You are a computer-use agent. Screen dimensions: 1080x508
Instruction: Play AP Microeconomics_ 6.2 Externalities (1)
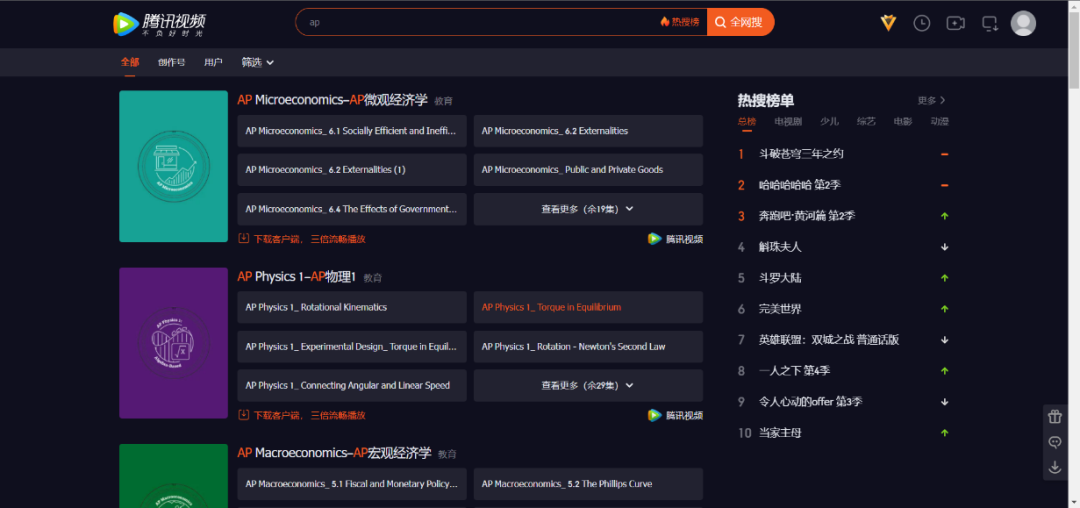352,170
